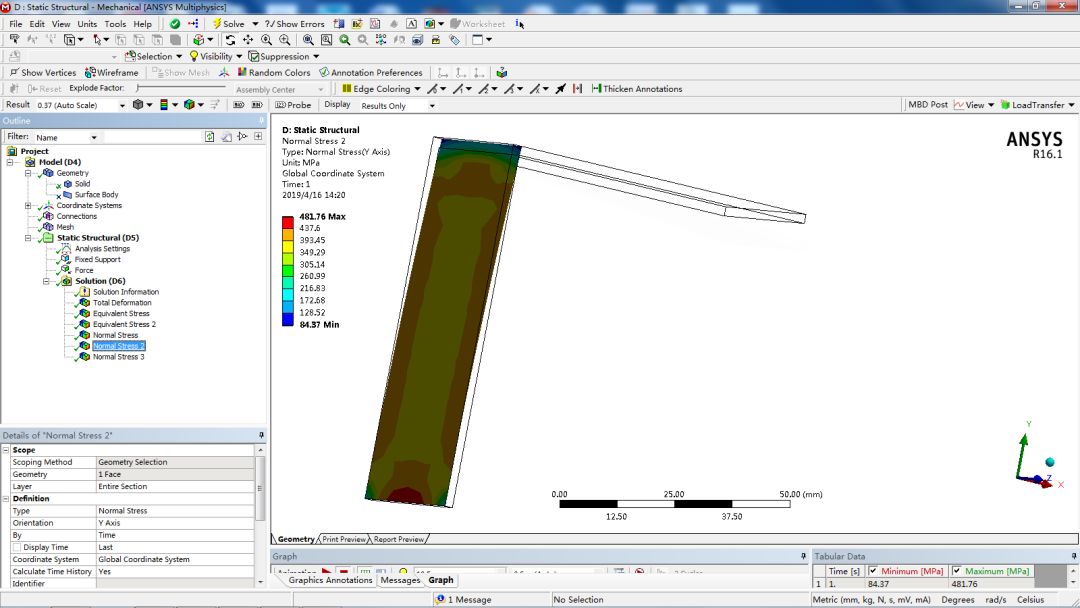Click the red play animation icon

(x=326, y=572)
